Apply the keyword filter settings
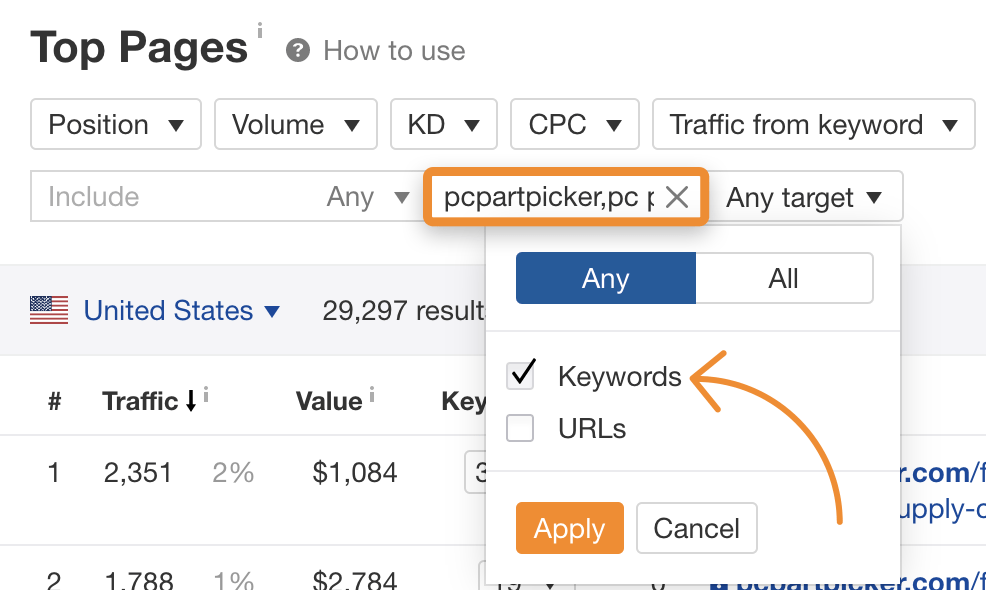The width and height of the screenshot is (986, 590). pos(569,528)
